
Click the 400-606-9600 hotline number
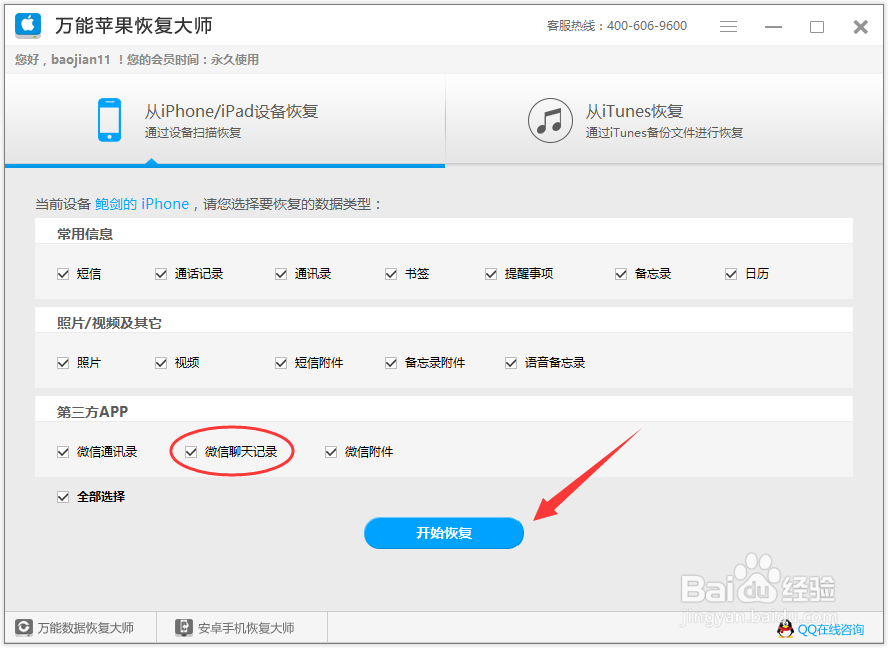643,26
